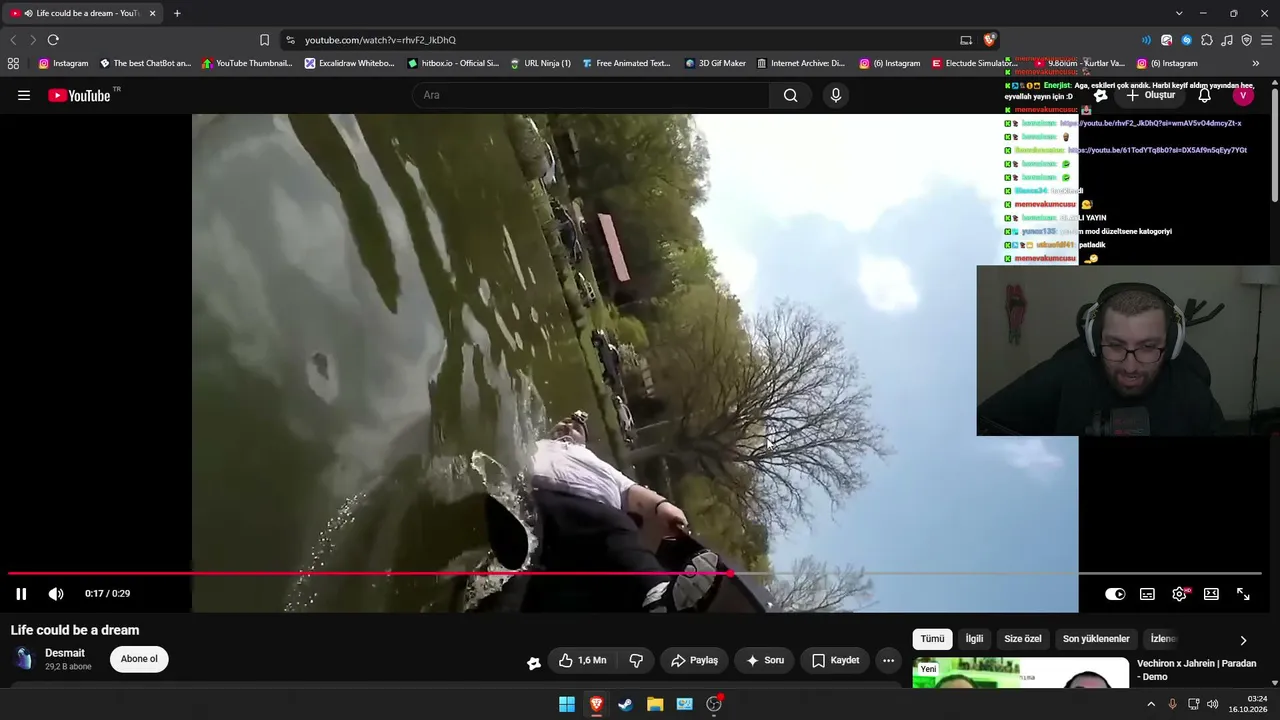Focus the YouTube Ara search field
1280x720 pixels.
pos(590,95)
